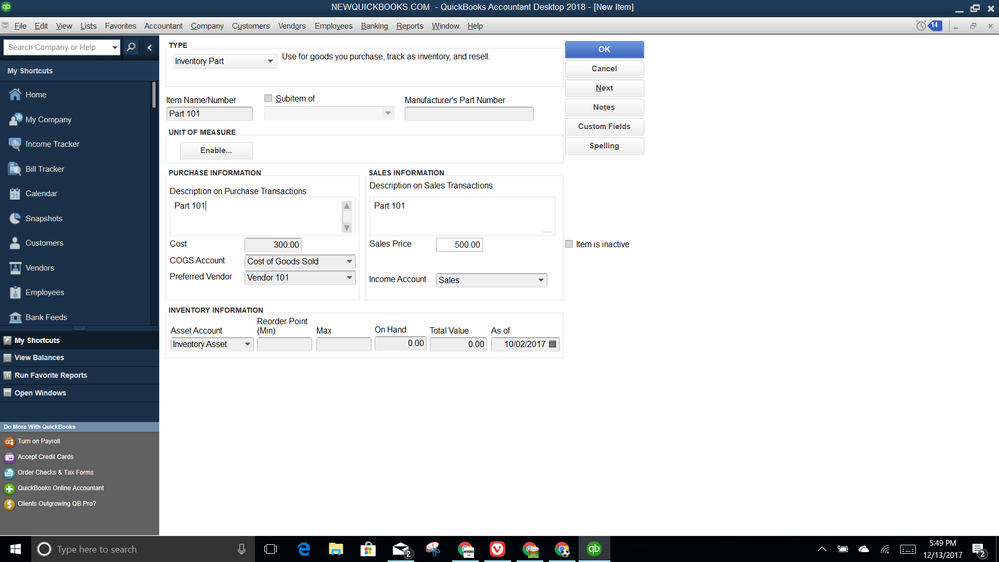
Task: Click the On Hand field
Action: click(400, 343)
